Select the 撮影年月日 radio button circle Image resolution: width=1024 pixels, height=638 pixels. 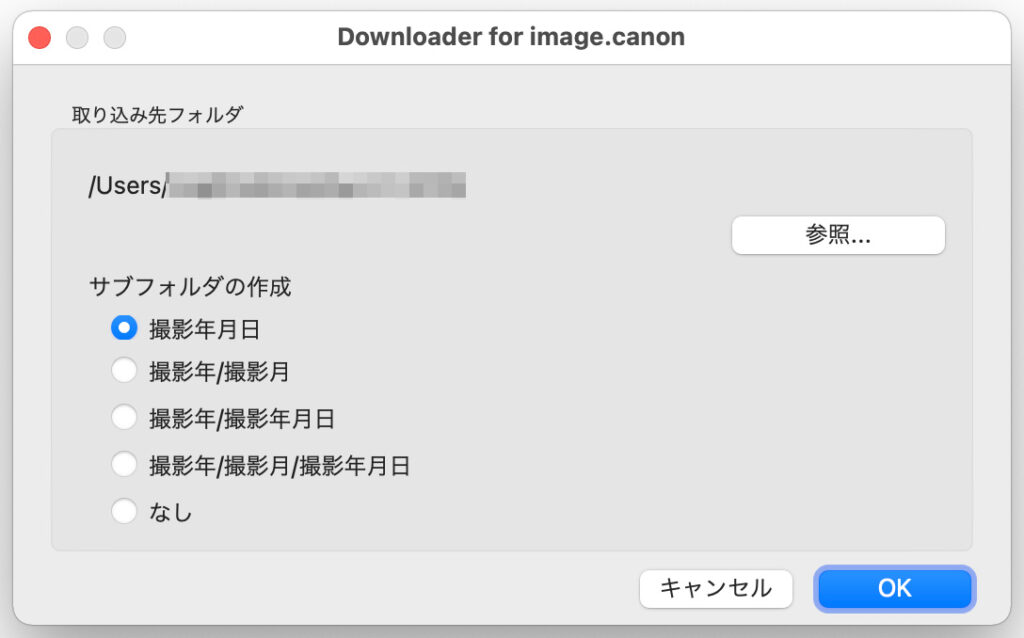coord(124,327)
